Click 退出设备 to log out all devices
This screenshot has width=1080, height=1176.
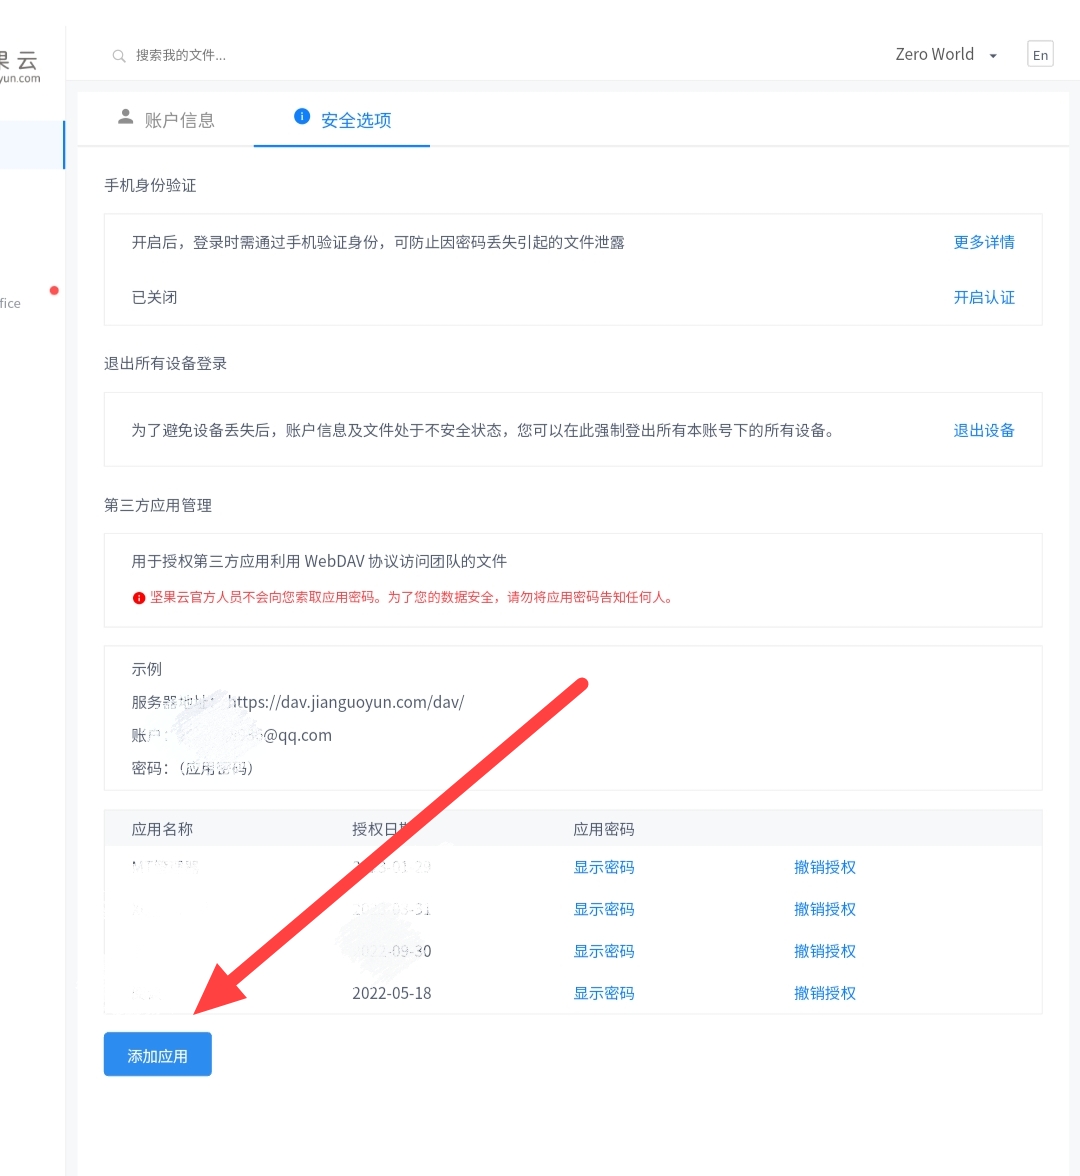(983, 430)
